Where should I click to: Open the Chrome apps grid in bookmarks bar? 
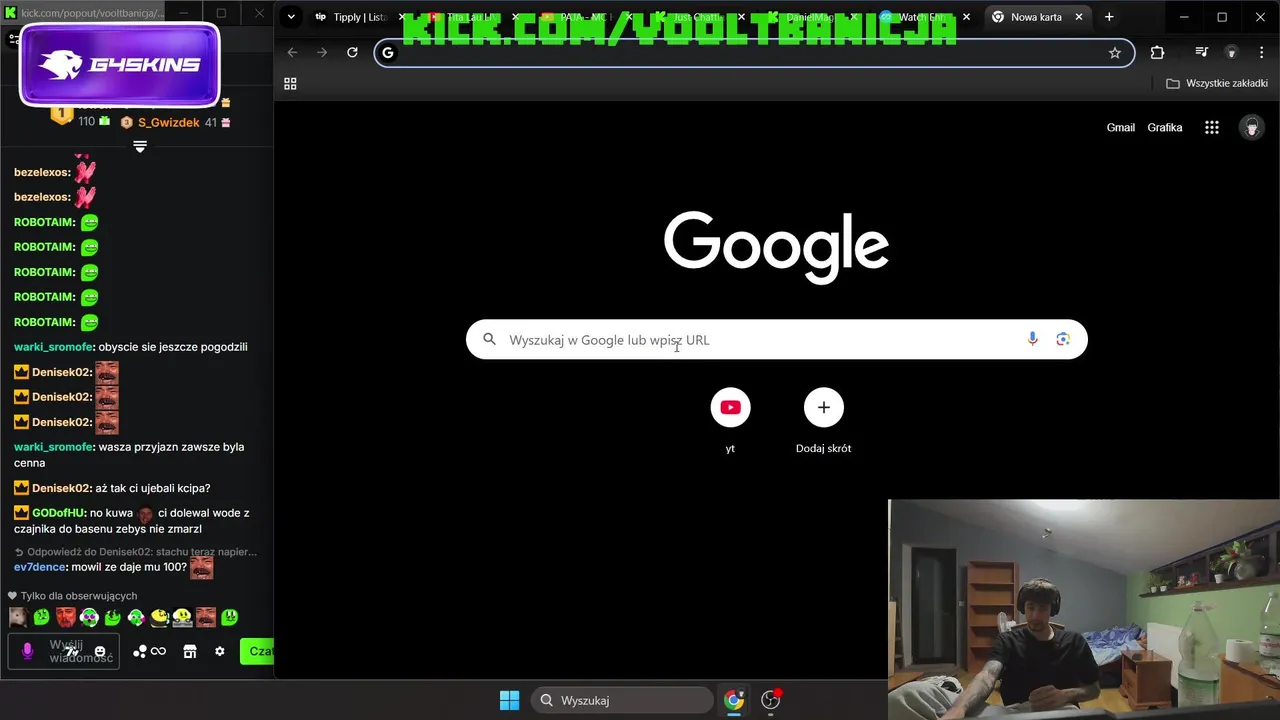tap(290, 84)
